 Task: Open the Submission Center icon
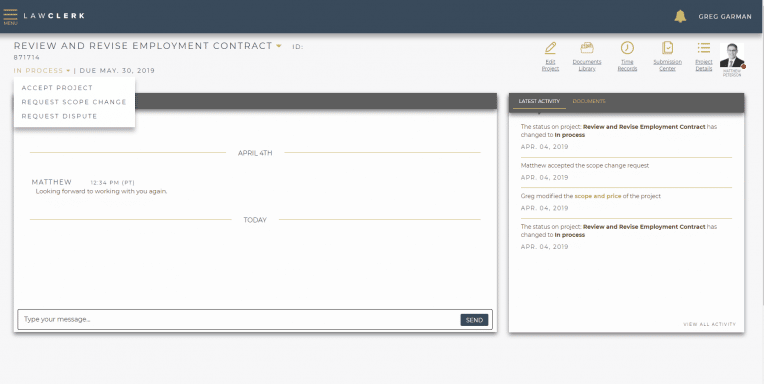(668, 48)
